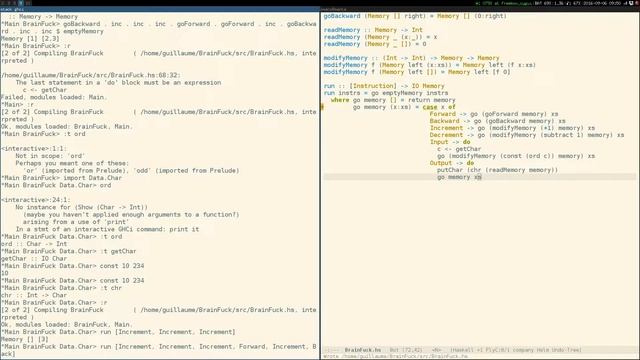Click the date and time in the top bar

(602, 3)
